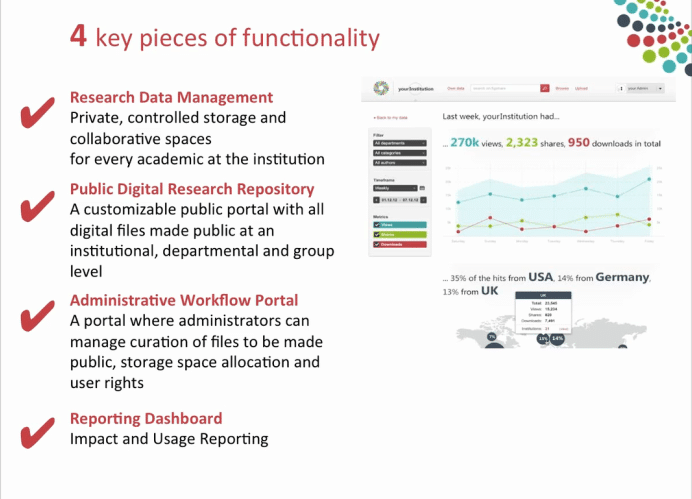Open the All categories filter dropdown
This screenshot has width=692, height=499.
(x=400, y=153)
